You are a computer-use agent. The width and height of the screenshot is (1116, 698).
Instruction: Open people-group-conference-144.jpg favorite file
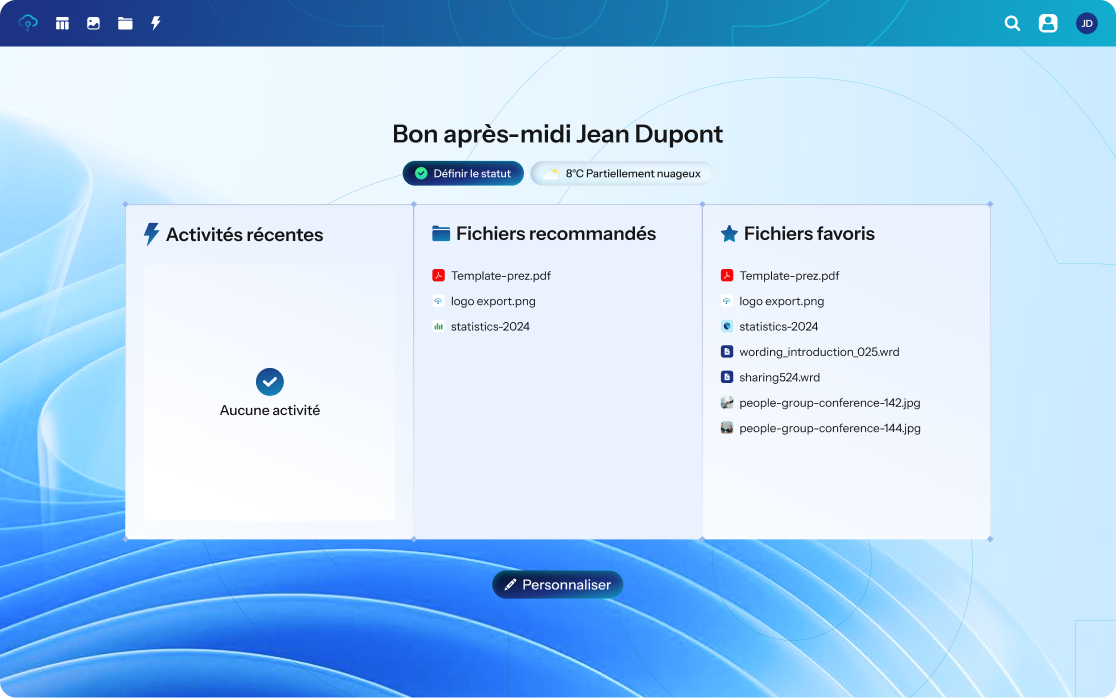point(821,428)
